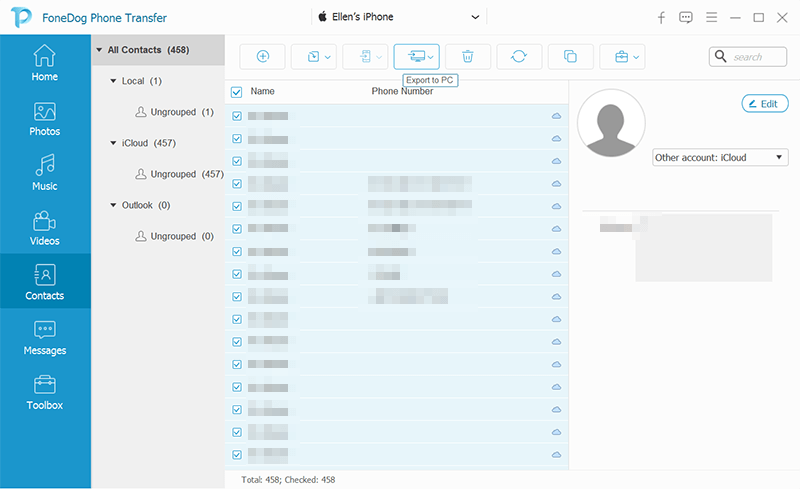Open the Photos section

45,118
